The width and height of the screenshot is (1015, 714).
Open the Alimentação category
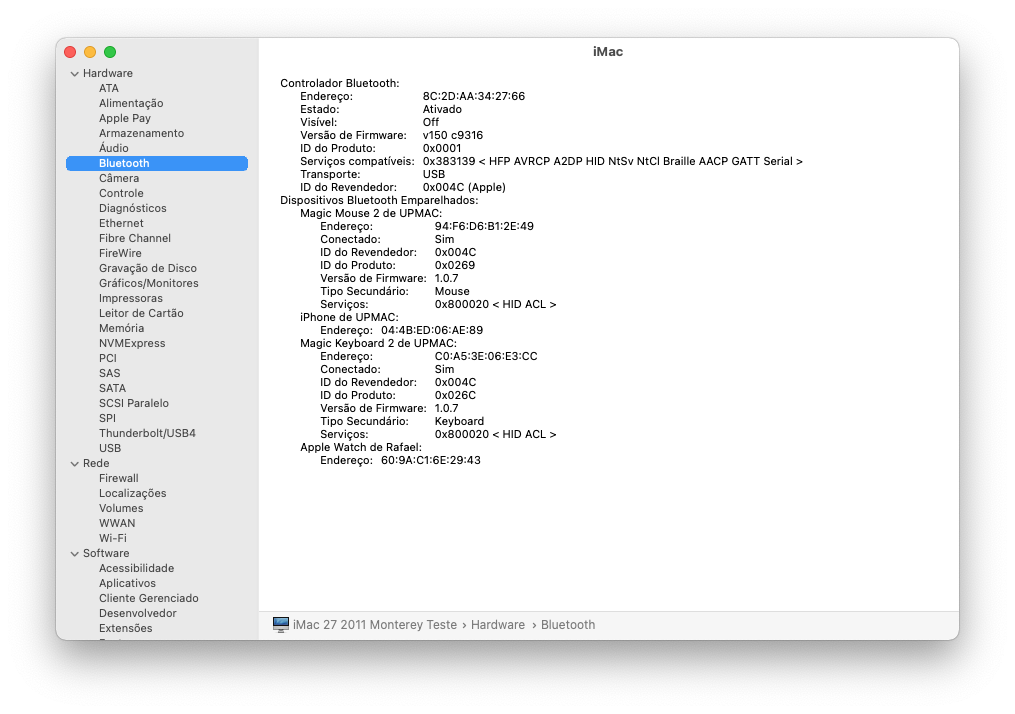click(x=131, y=103)
